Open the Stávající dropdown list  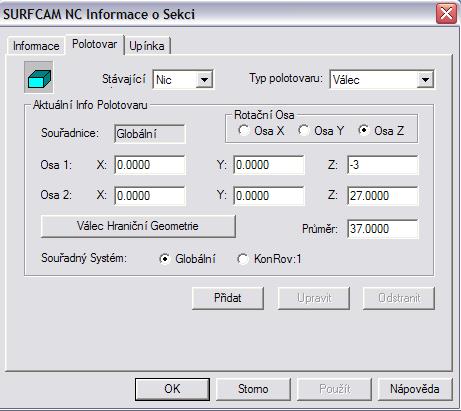[204, 80]
